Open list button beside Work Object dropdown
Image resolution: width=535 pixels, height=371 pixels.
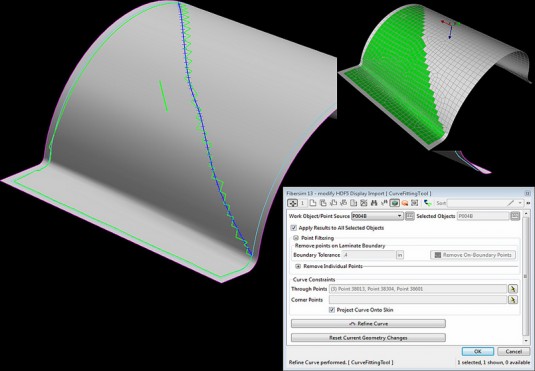[x=409, y=216]
